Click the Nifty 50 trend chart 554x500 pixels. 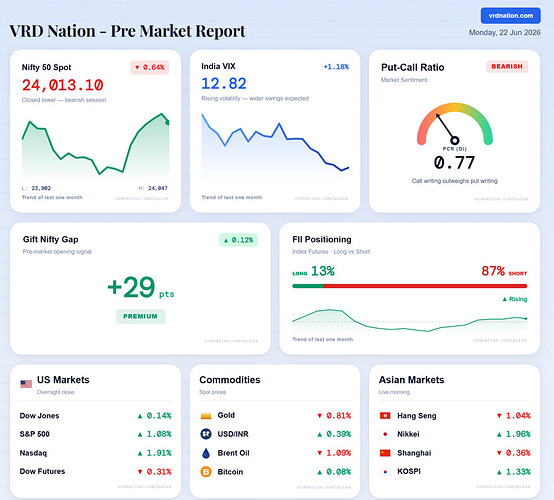coord(95,145)
